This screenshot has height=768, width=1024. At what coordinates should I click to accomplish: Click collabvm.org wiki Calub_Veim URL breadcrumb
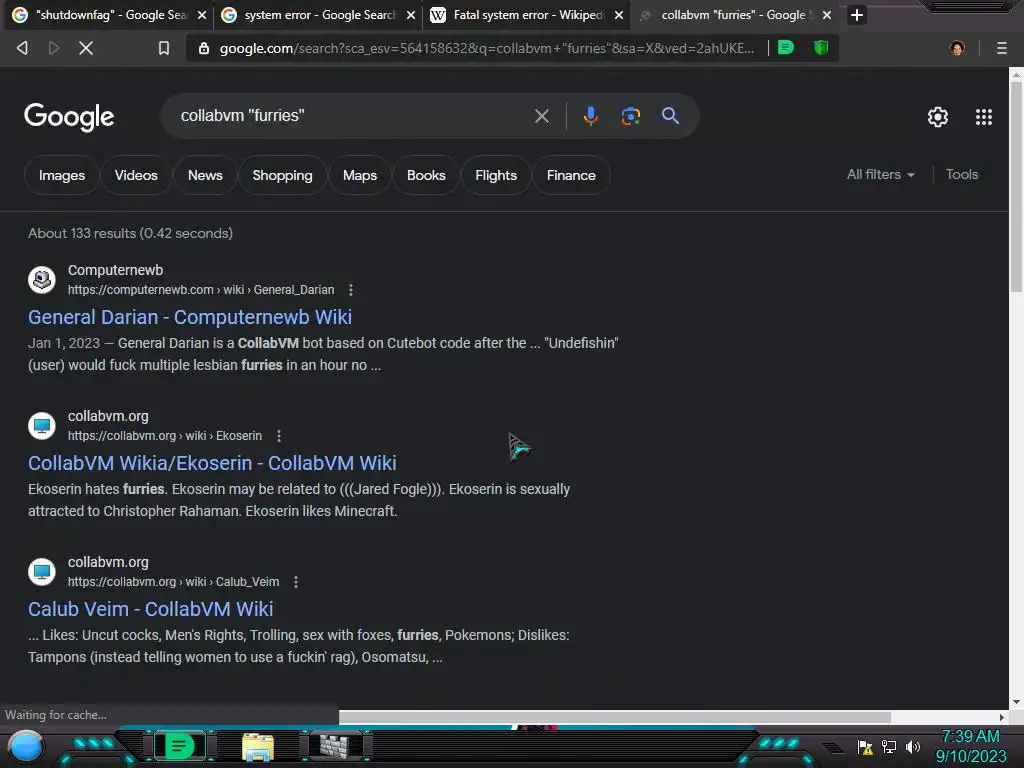(x=174, y=582)
